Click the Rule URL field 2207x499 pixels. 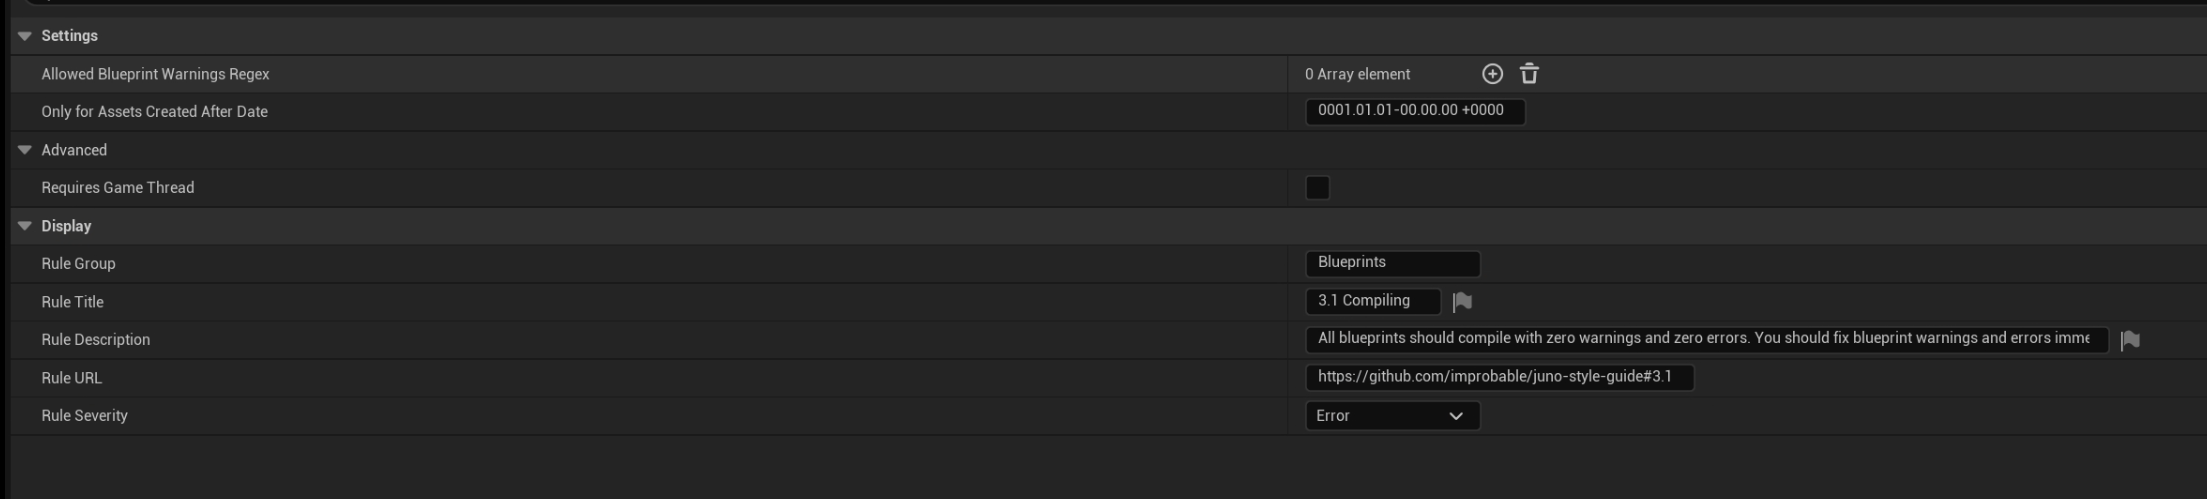click(x=1498, y=377)
